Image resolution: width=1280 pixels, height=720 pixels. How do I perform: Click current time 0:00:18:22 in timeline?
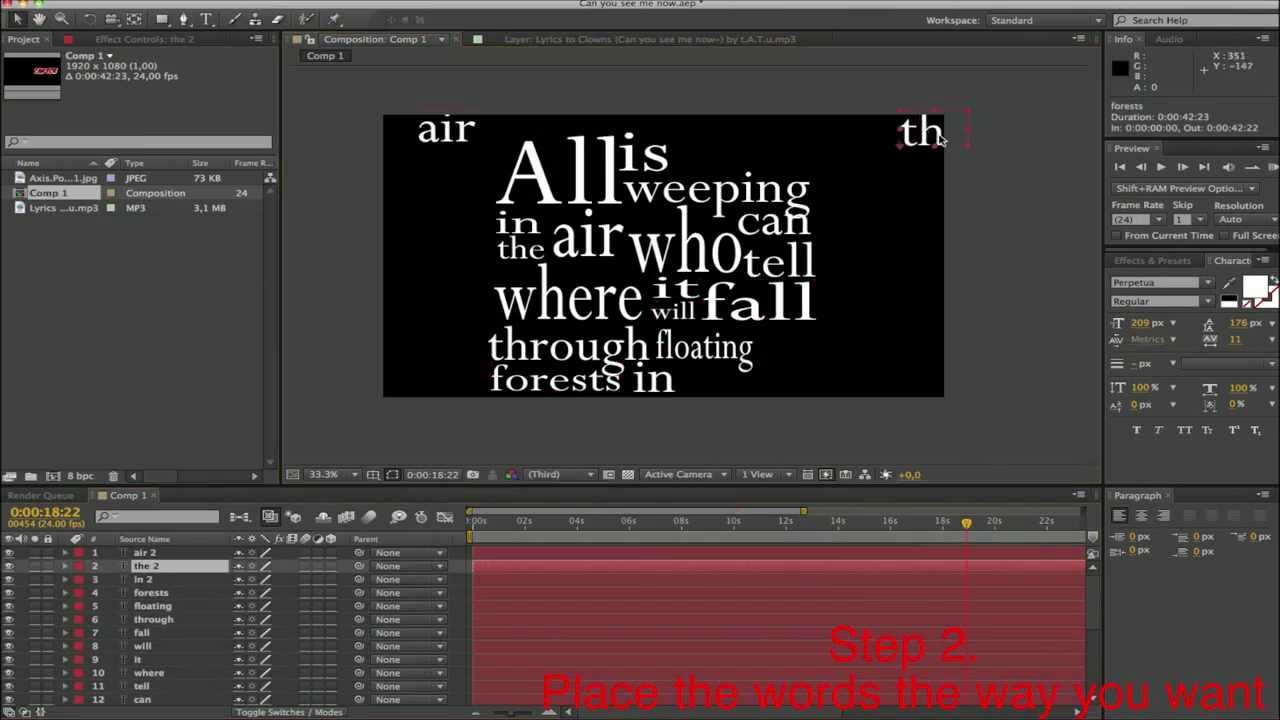44,513
